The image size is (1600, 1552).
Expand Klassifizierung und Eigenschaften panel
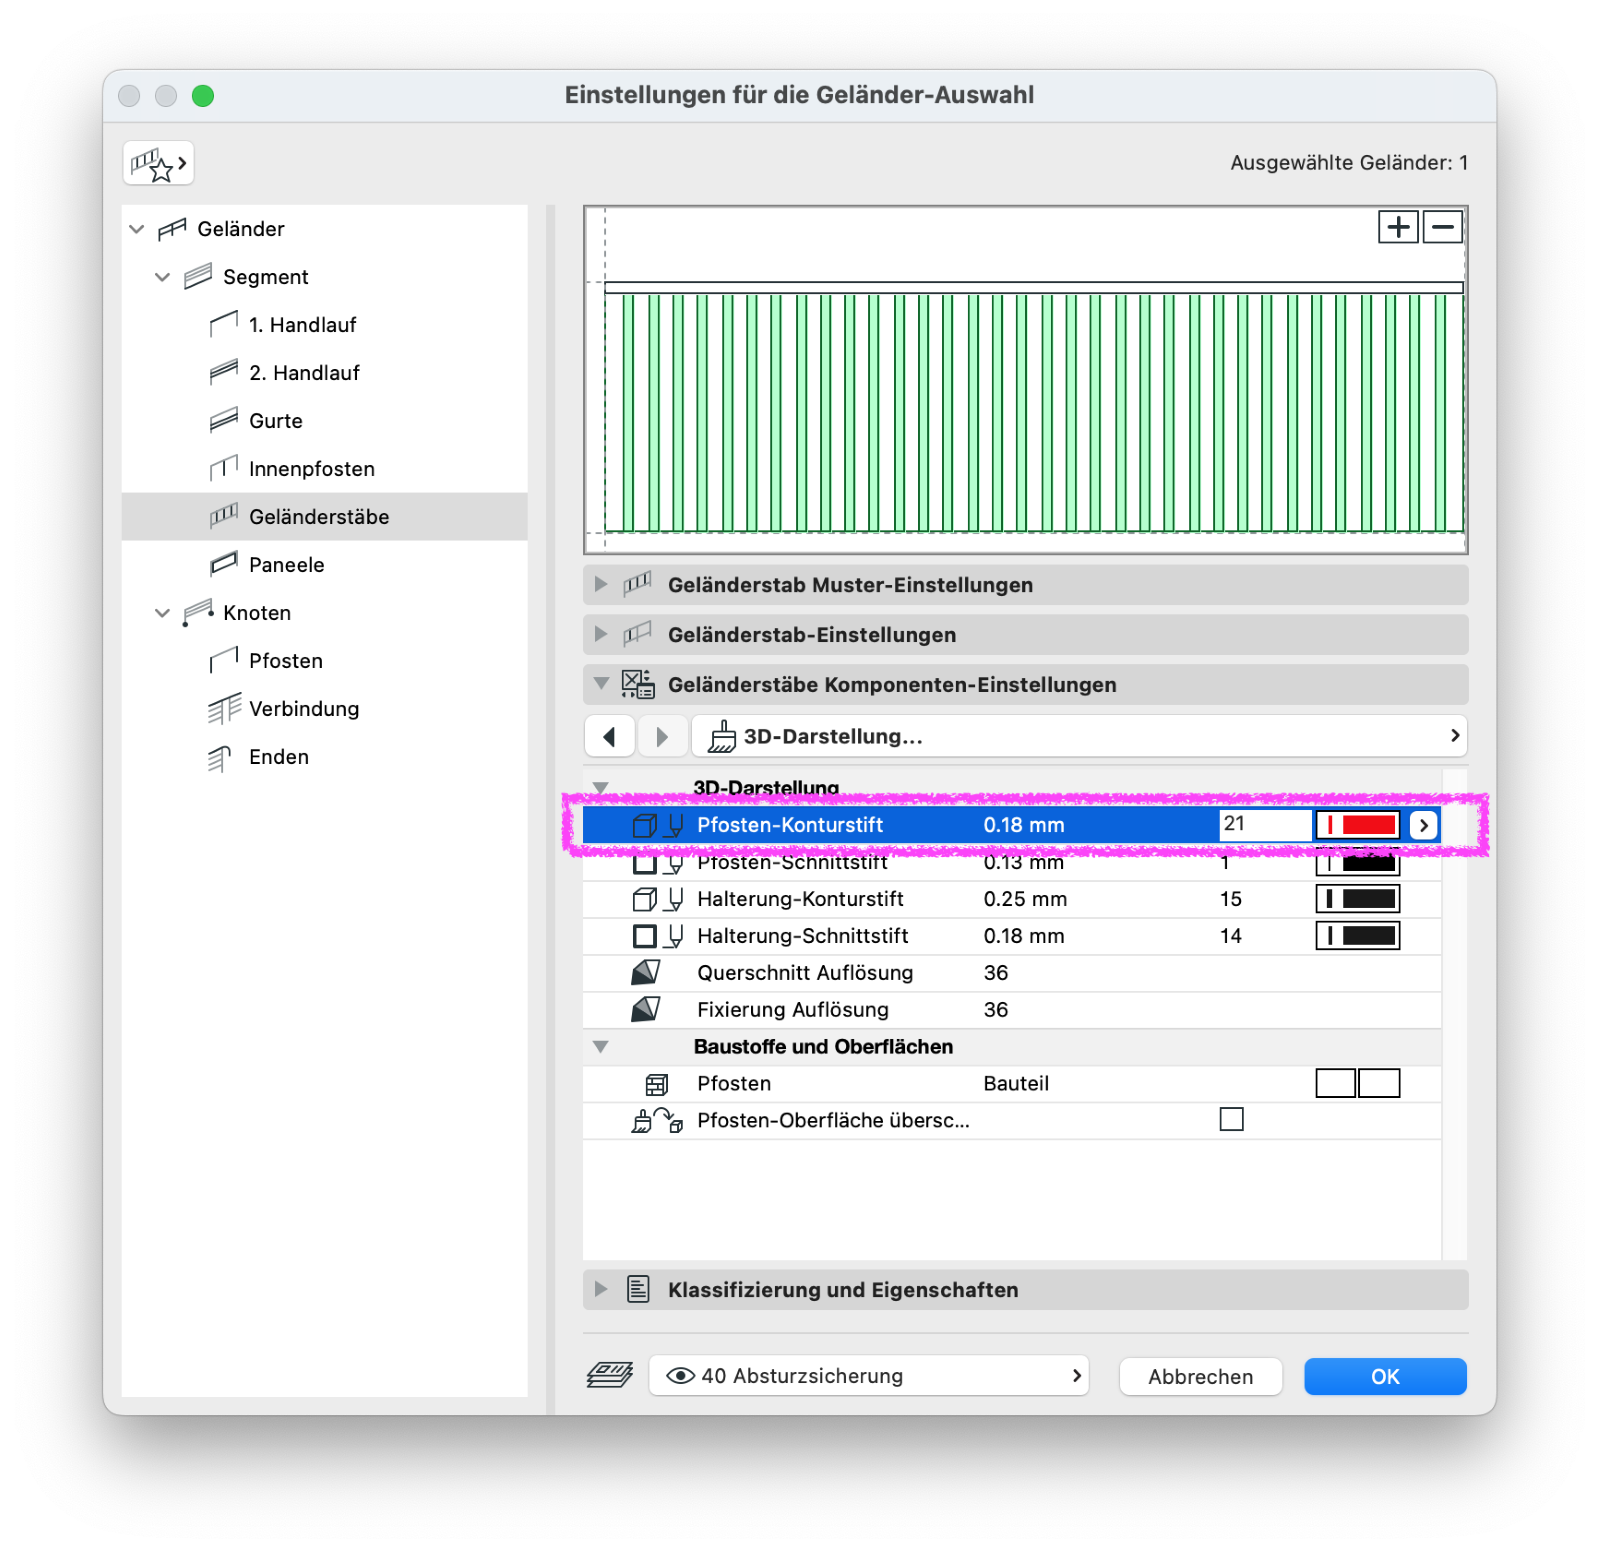(601, 1289)
